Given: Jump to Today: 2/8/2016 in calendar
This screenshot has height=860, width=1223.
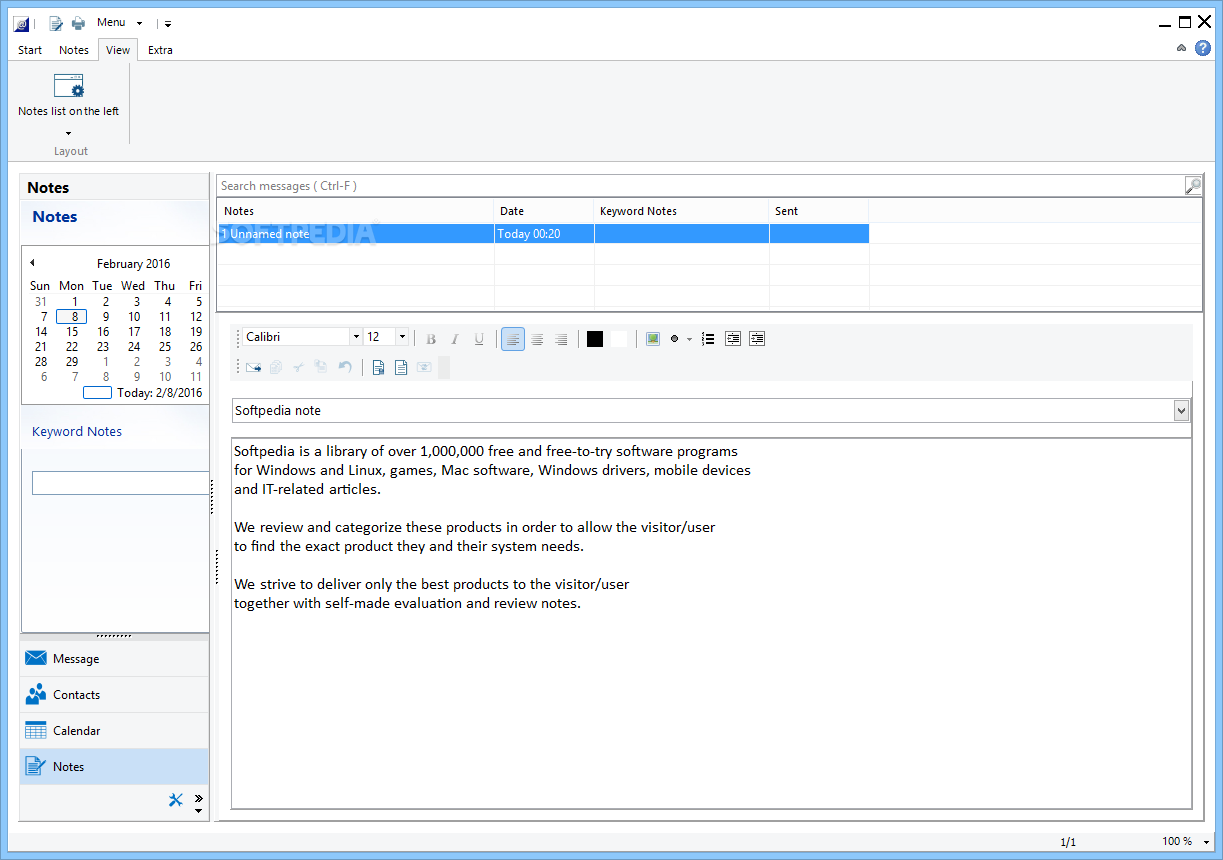Looking at the screenshot, I should (x=142, y=393).
